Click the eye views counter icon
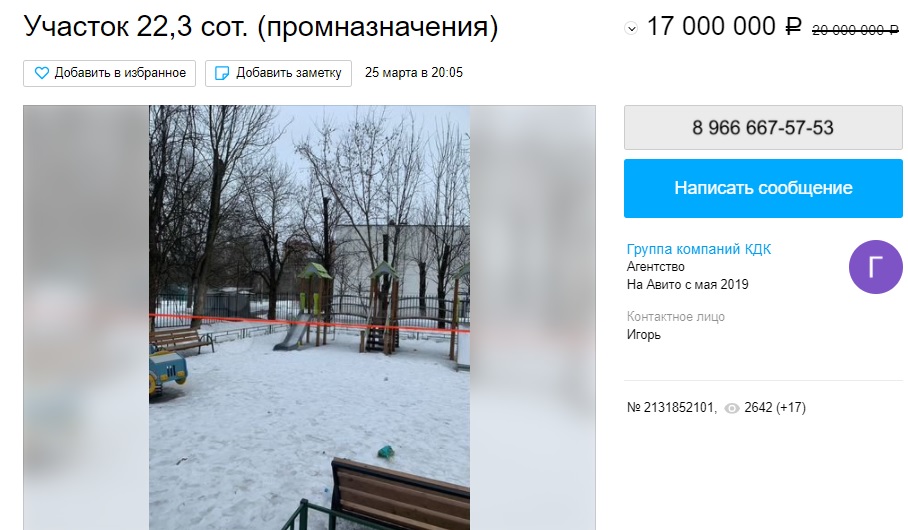 [732, 408]
